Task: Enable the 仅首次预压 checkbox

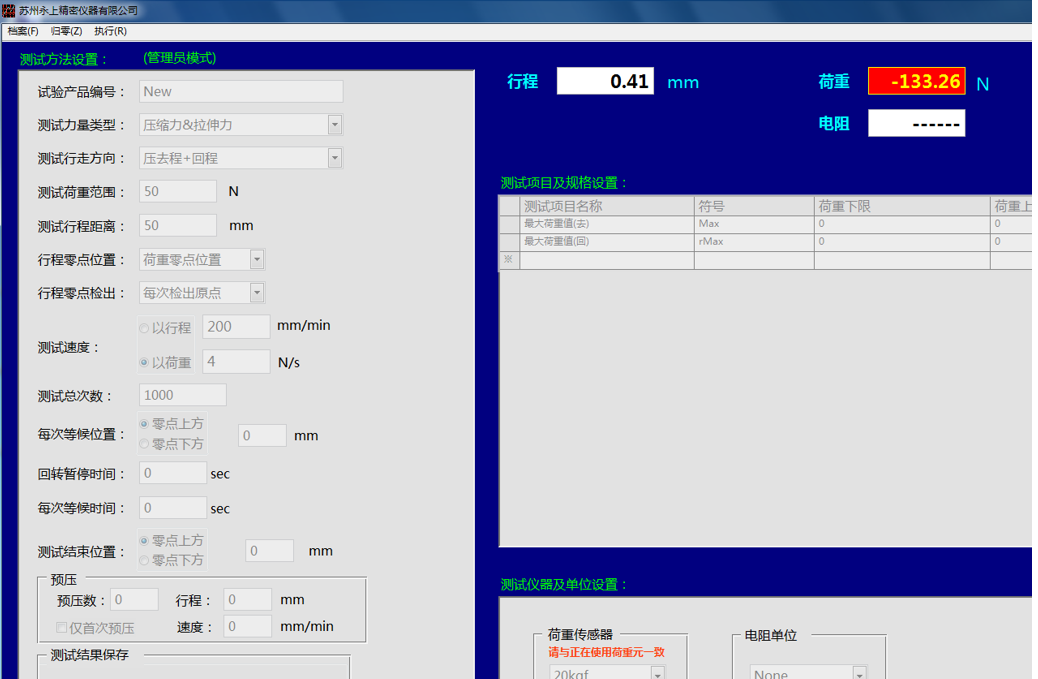Action: (x=62, y=628)
